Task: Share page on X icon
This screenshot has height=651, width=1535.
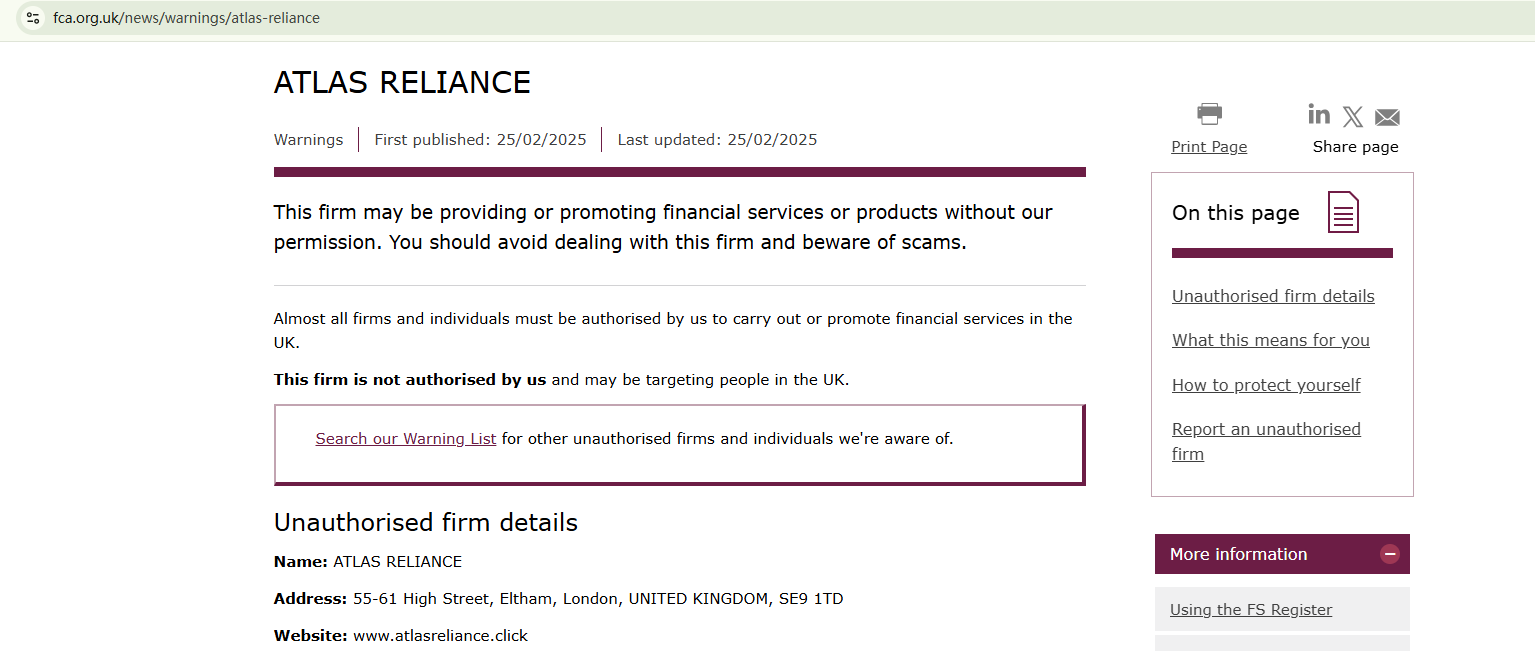Action: pyautogui.click(x=1353, y=117)
